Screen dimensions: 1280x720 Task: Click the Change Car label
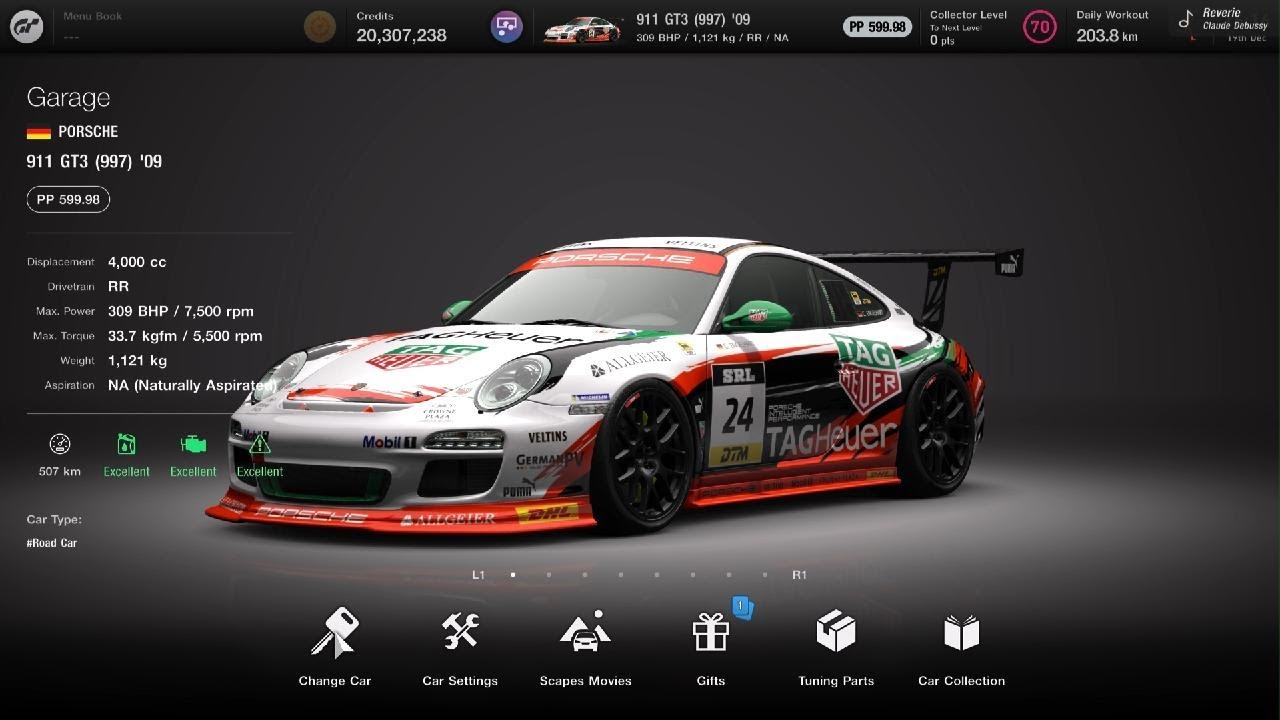click(x=335, y=681)
